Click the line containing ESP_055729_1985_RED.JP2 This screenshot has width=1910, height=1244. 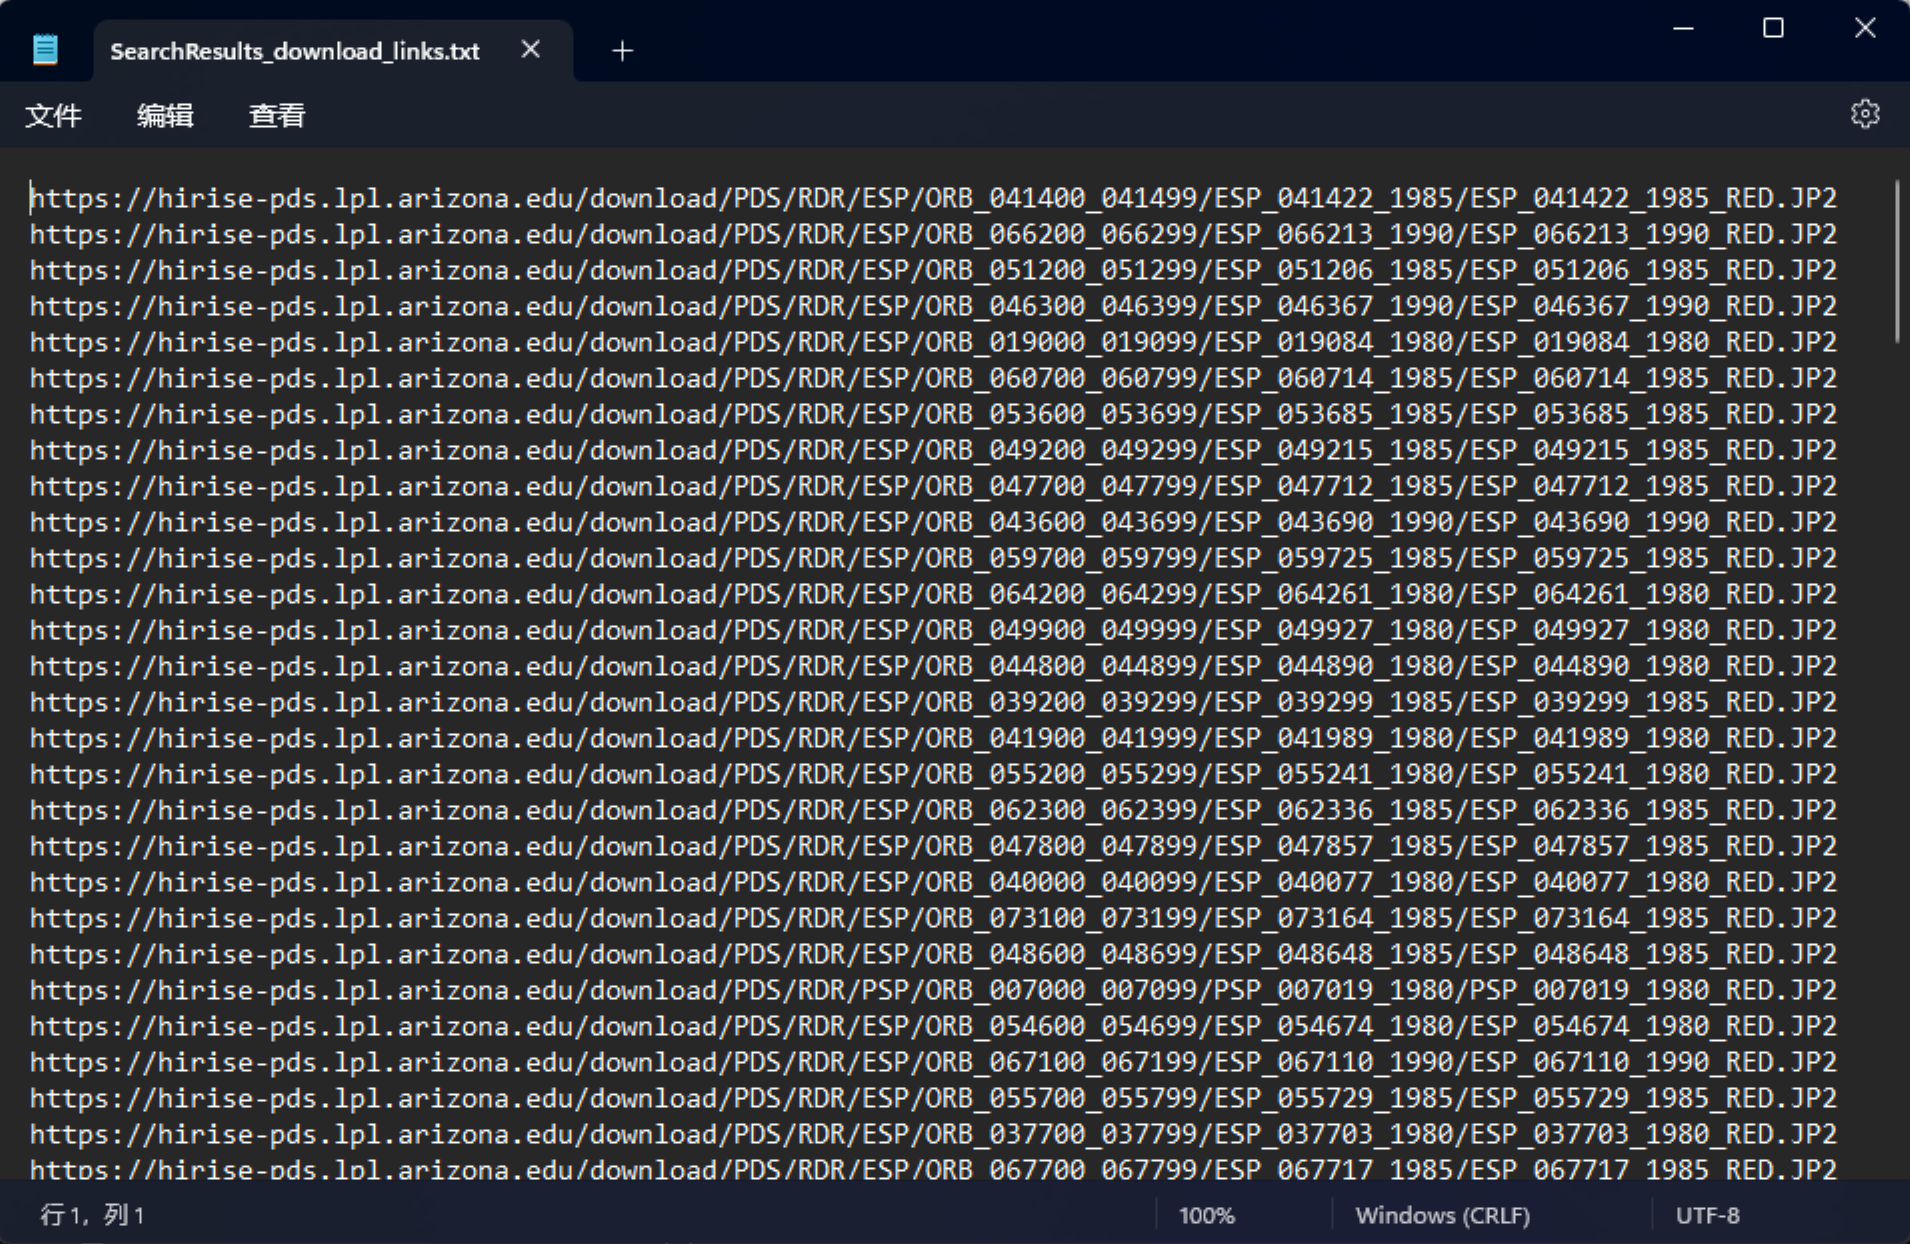(x=933, y=1098)
